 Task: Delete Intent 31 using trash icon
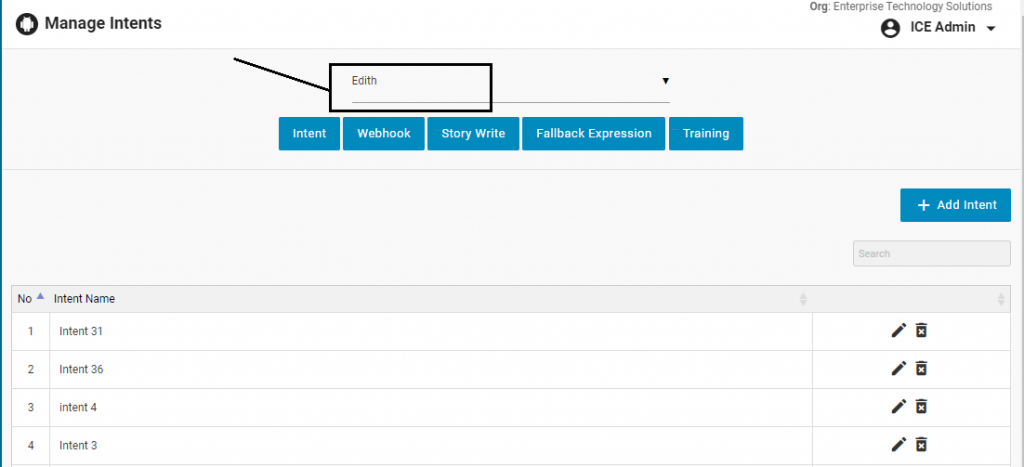(922, 331)
